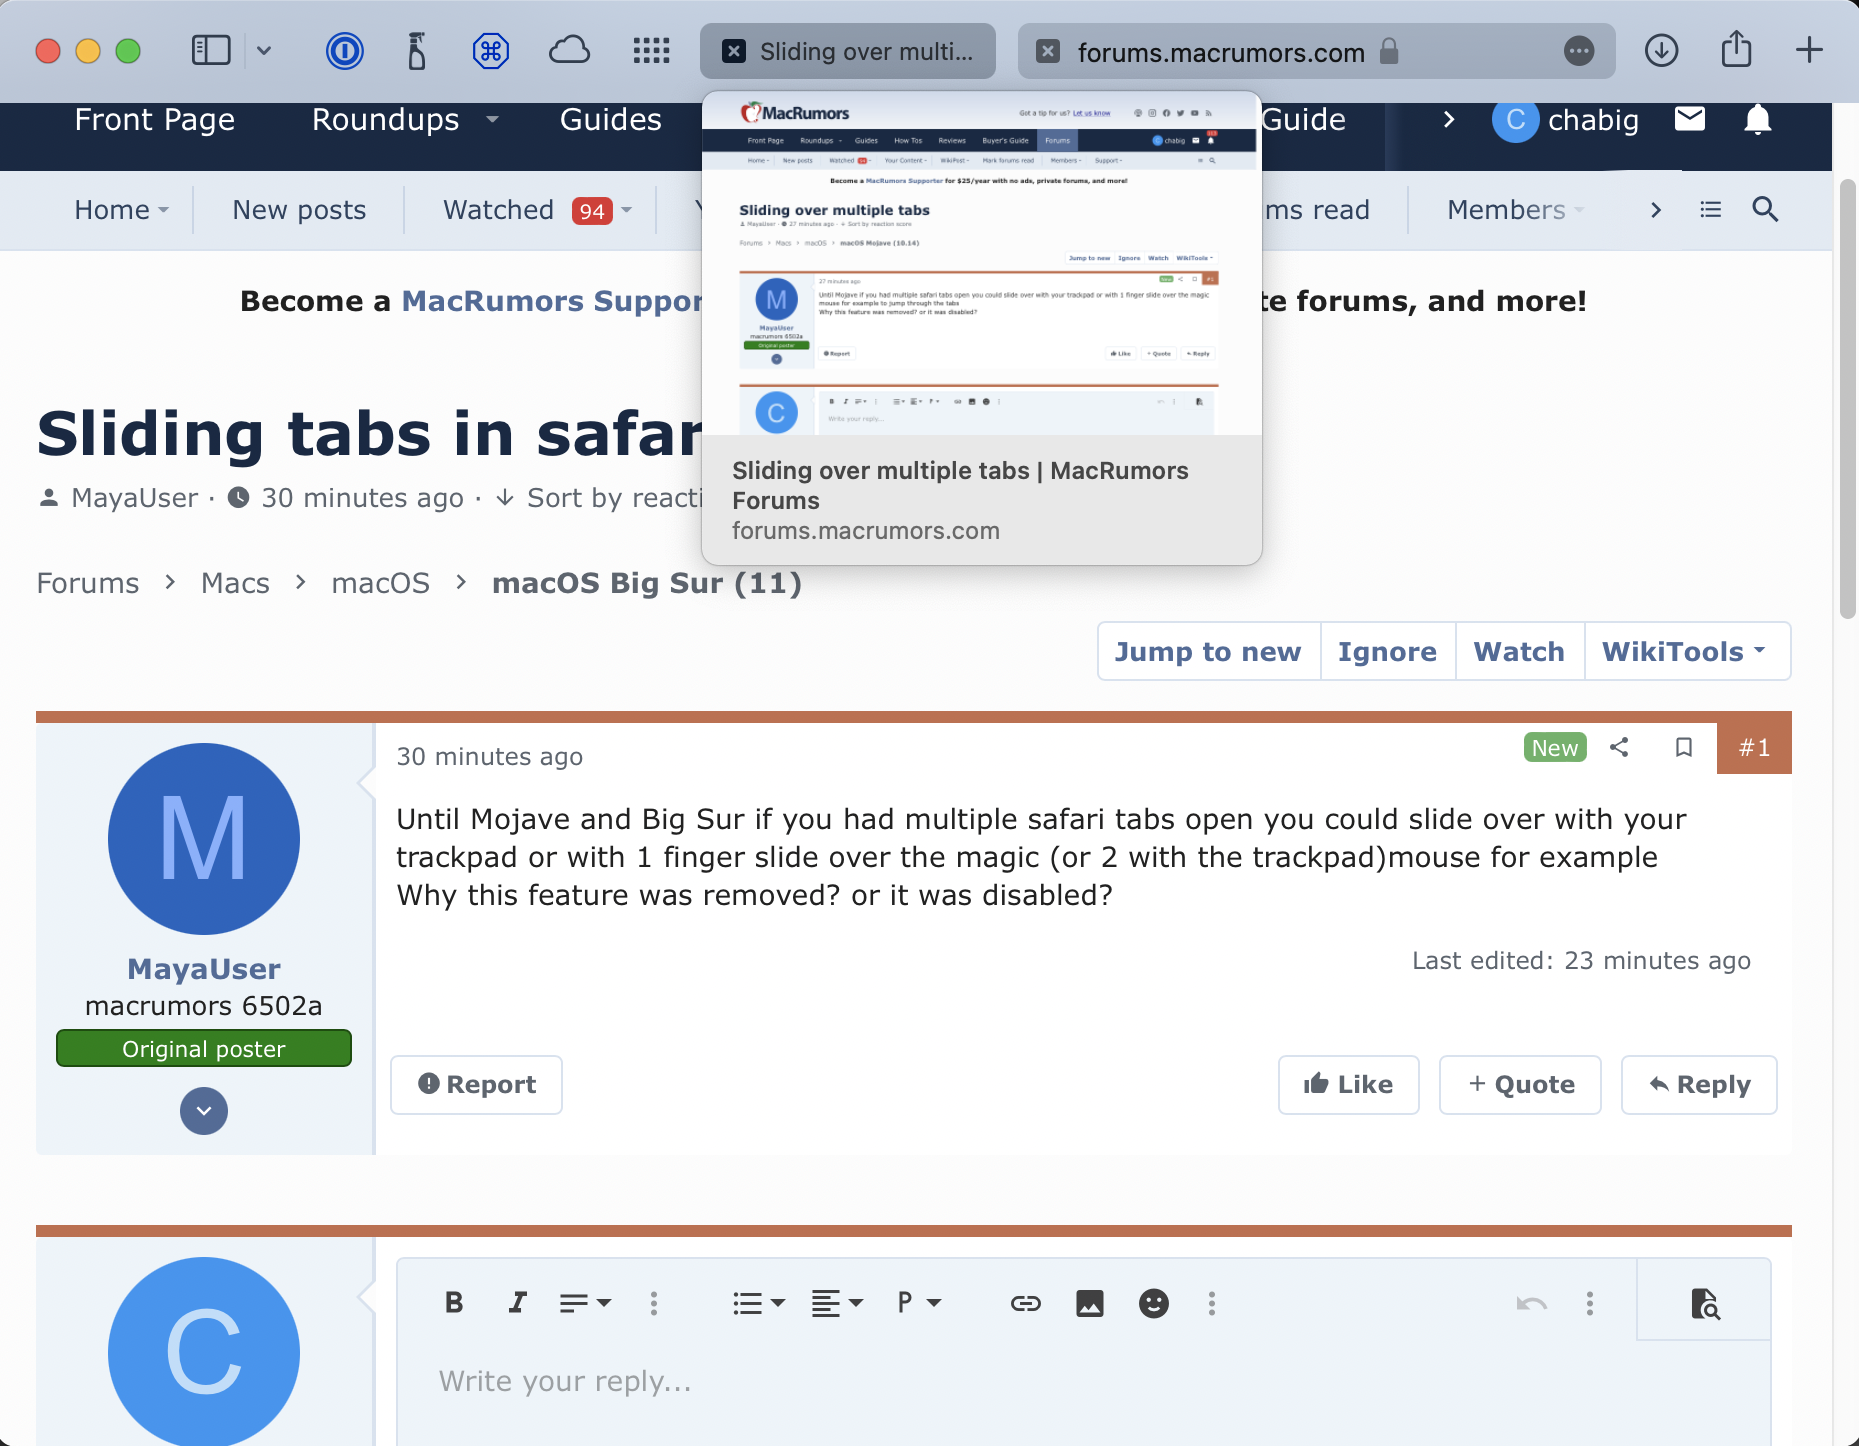Close the forums.macrumors.com tab
The height and width of the screenshot is (1446, 1859).
click(1048, 51)
